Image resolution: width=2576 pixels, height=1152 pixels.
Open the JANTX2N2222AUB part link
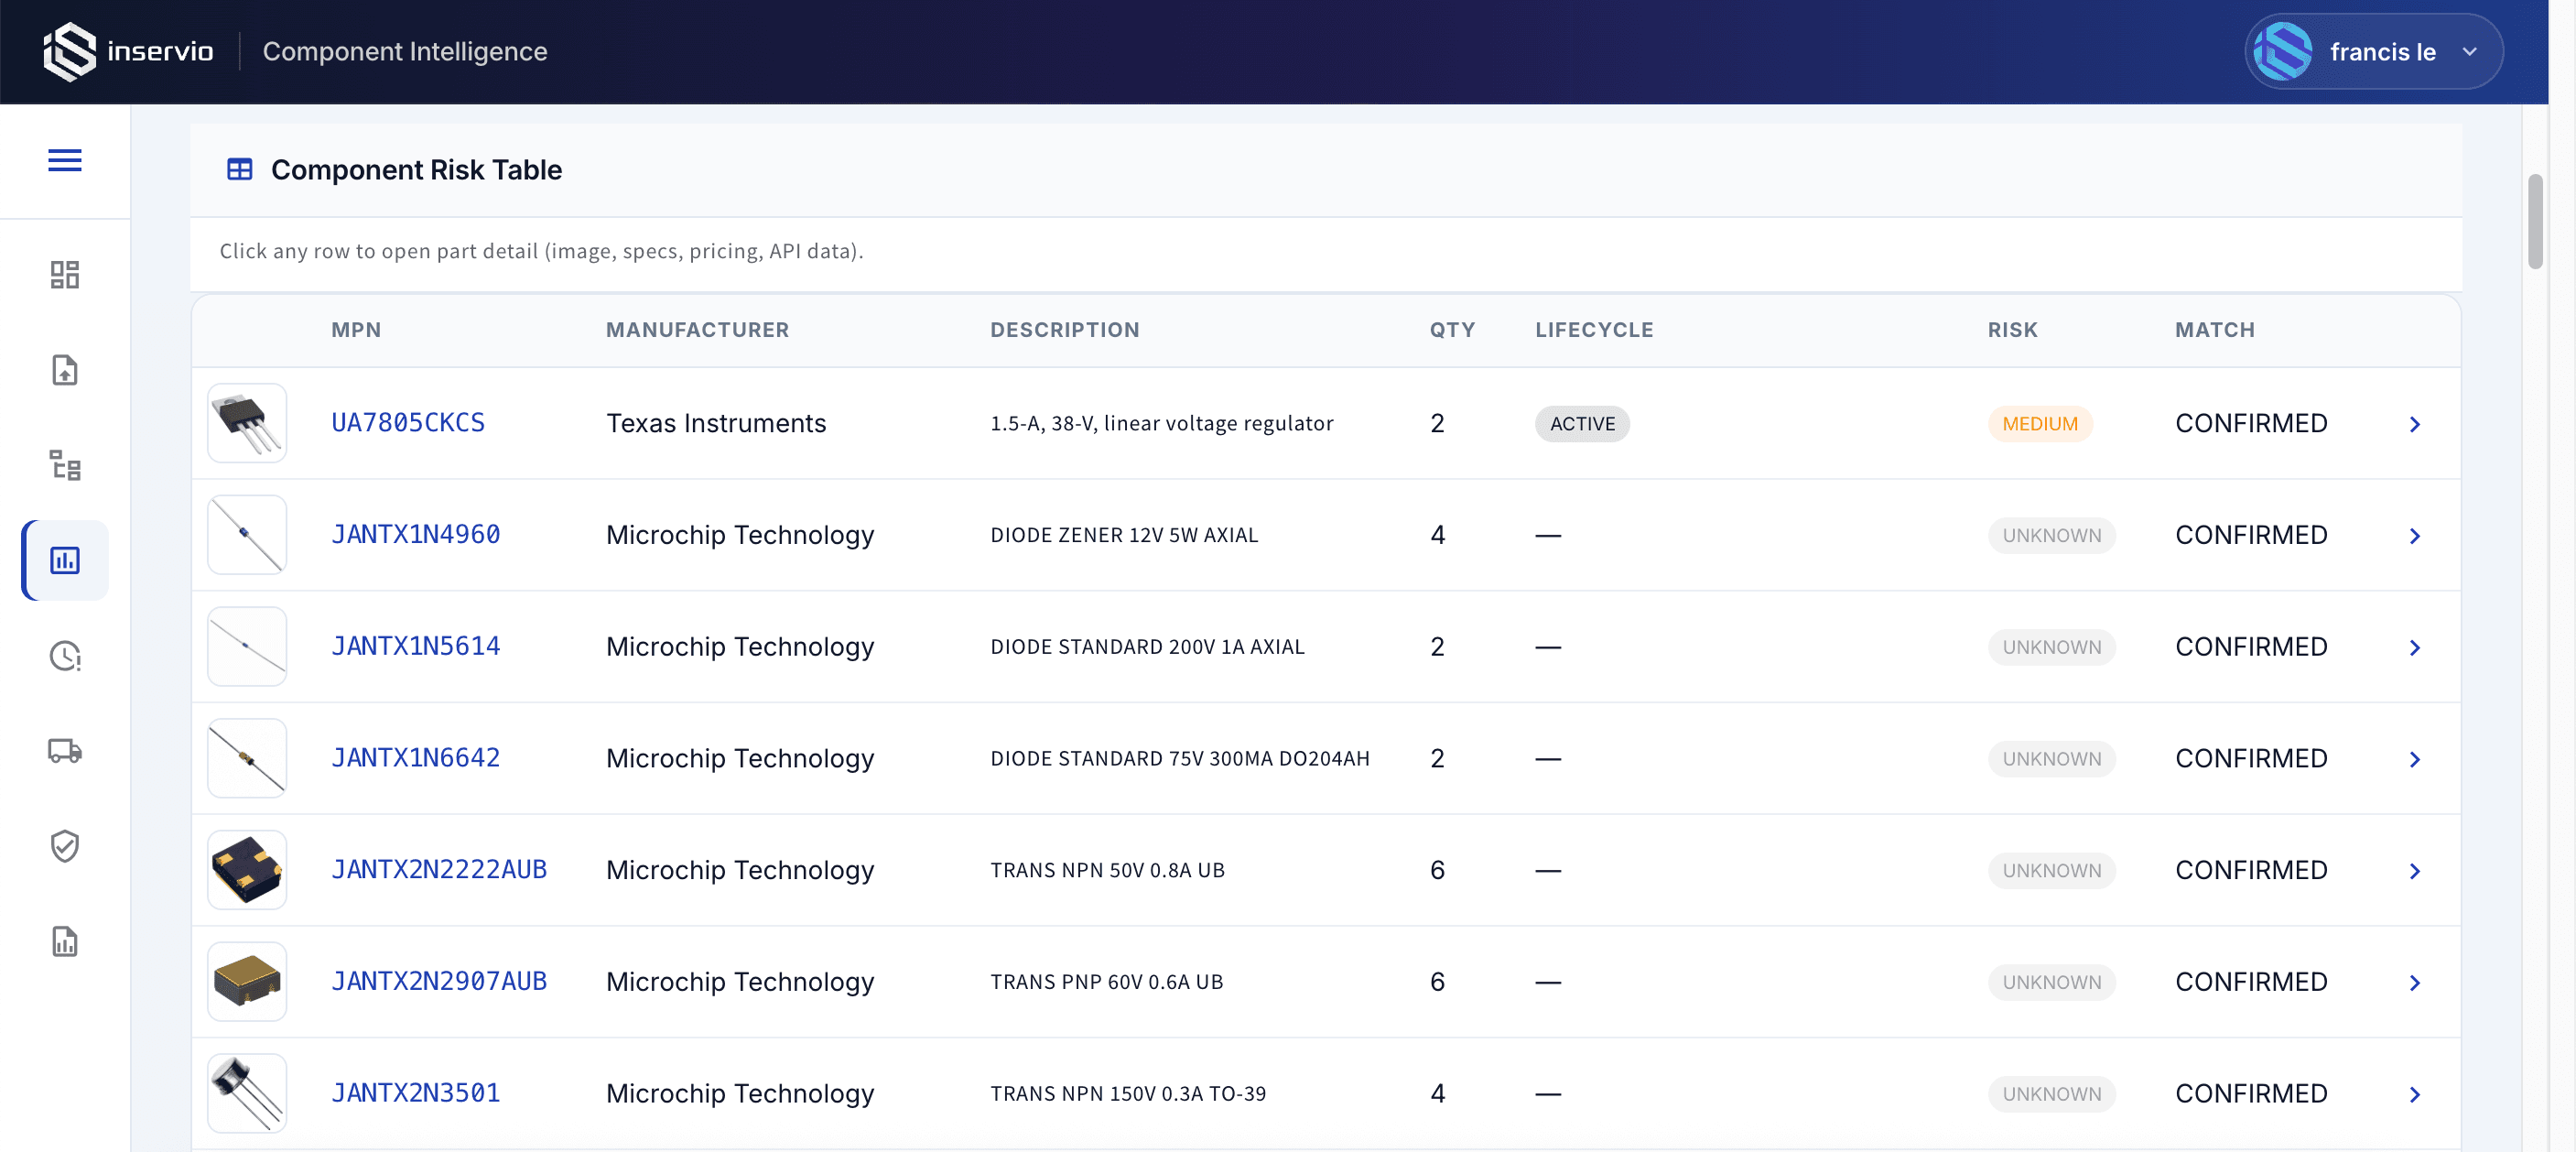pos(439,870)
